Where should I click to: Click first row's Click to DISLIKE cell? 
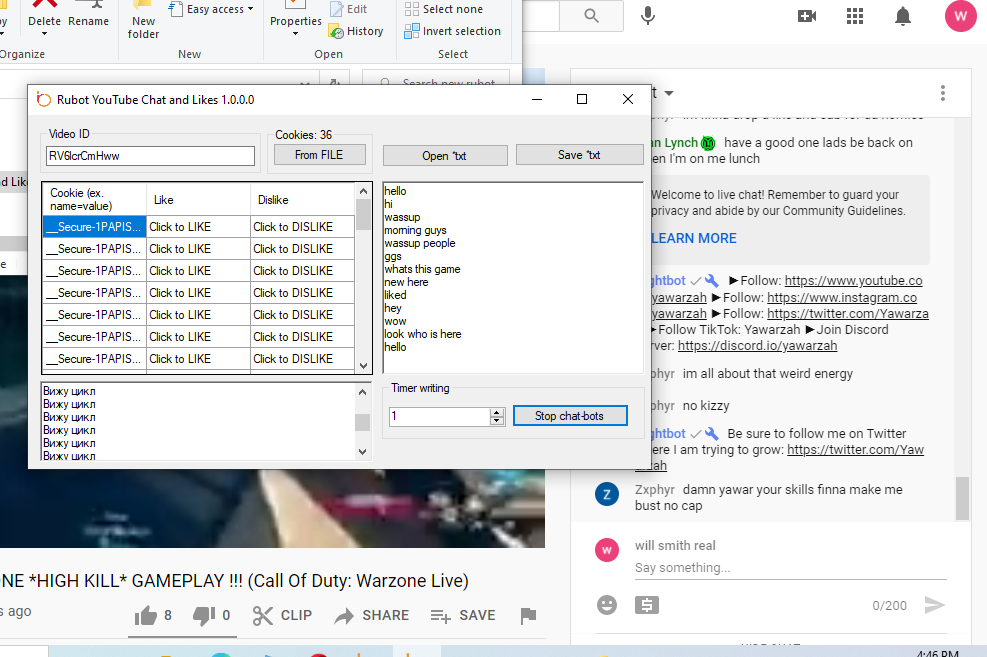pyautogui.click(x=302, y=227)
